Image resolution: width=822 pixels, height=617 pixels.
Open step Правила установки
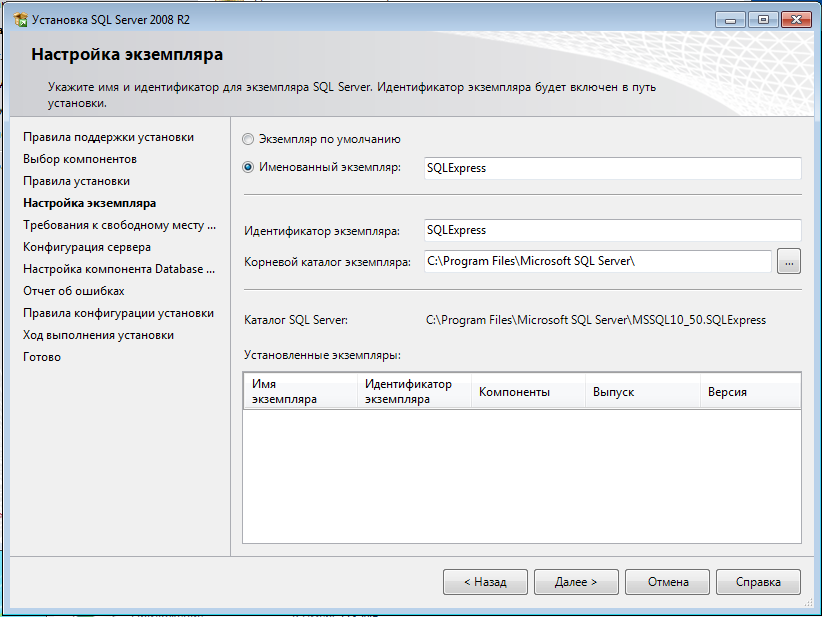pos(77,181)
